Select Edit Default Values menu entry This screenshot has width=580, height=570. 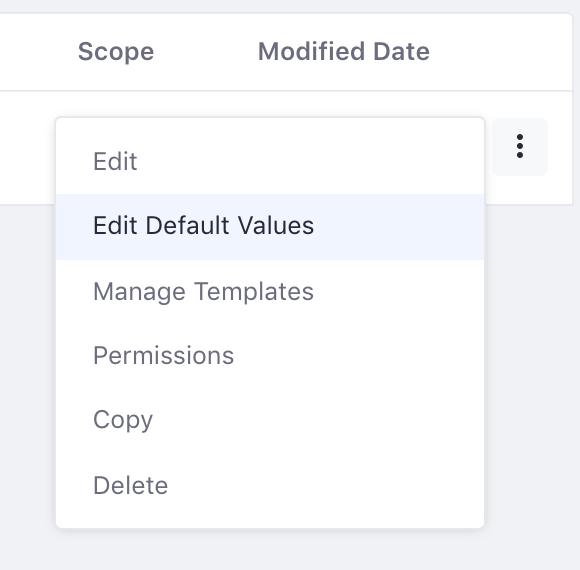click(x=270, y=226)
